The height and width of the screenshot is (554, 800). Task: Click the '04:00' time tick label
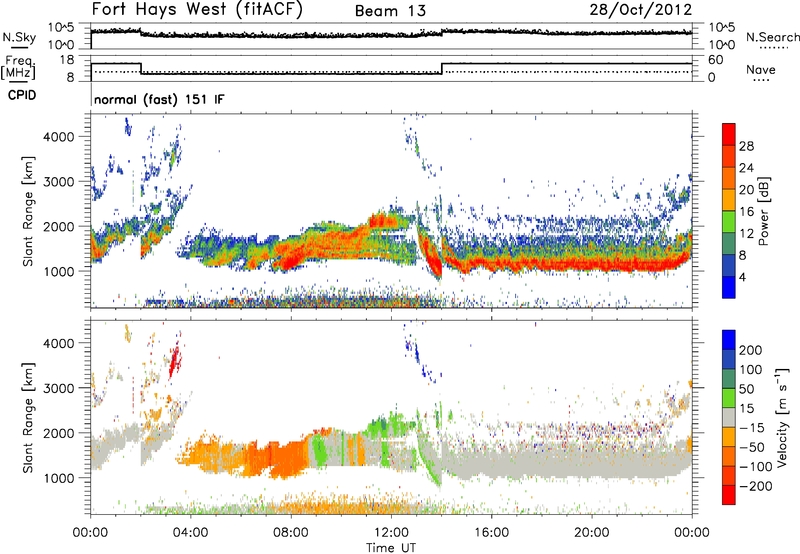191,533
